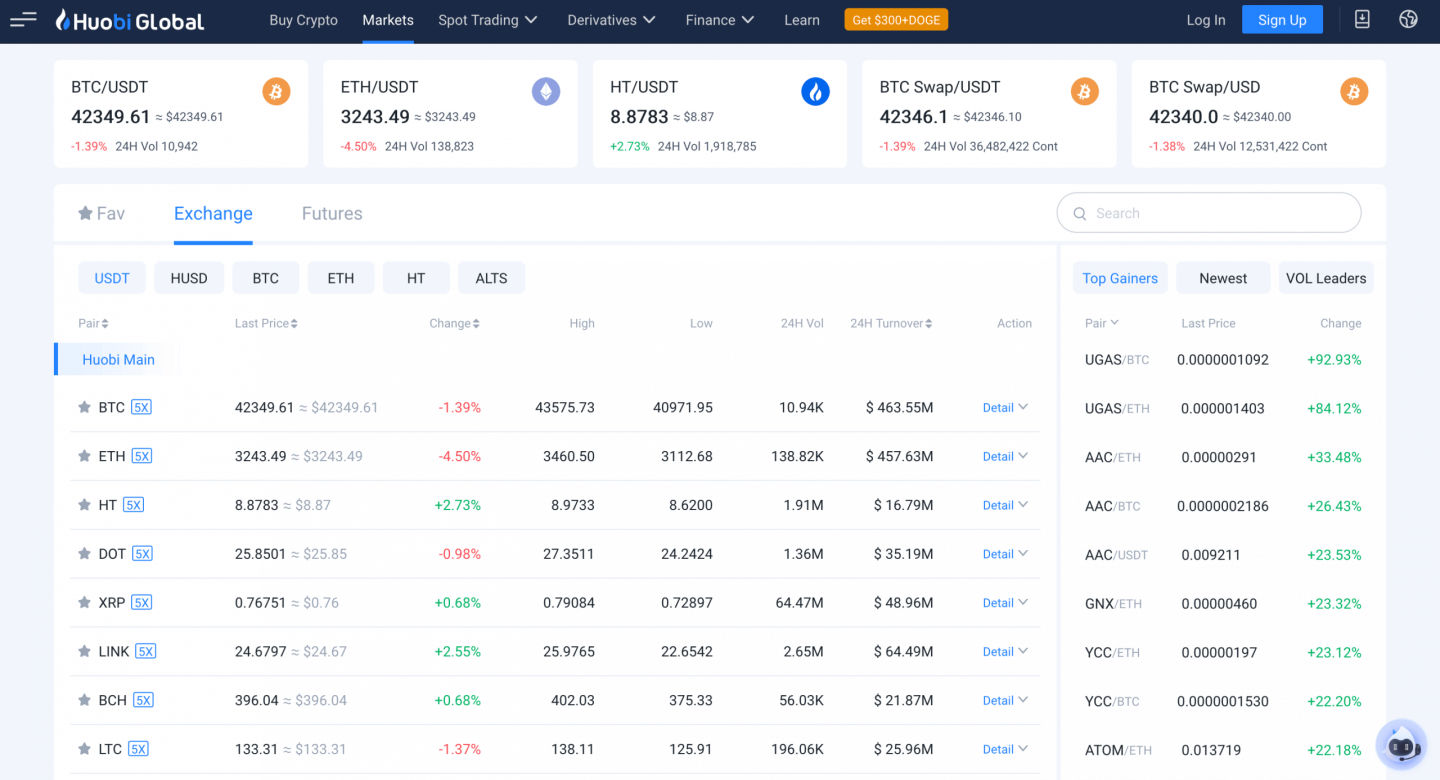This screenshot has height=780, width=1440.
Task: Open the chat support robot icon
Action: [x=1401, y=745]
